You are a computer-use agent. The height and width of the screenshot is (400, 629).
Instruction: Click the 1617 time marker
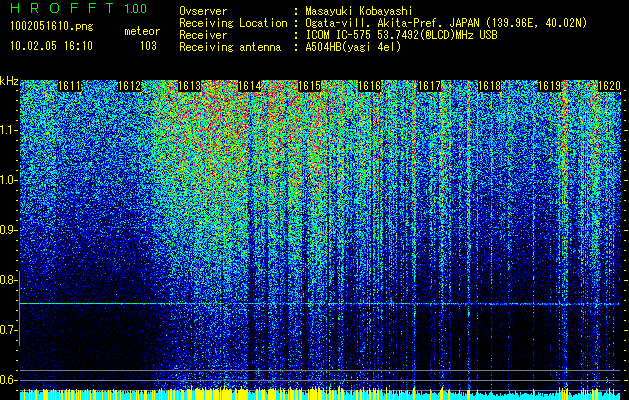tap(430, 86)
